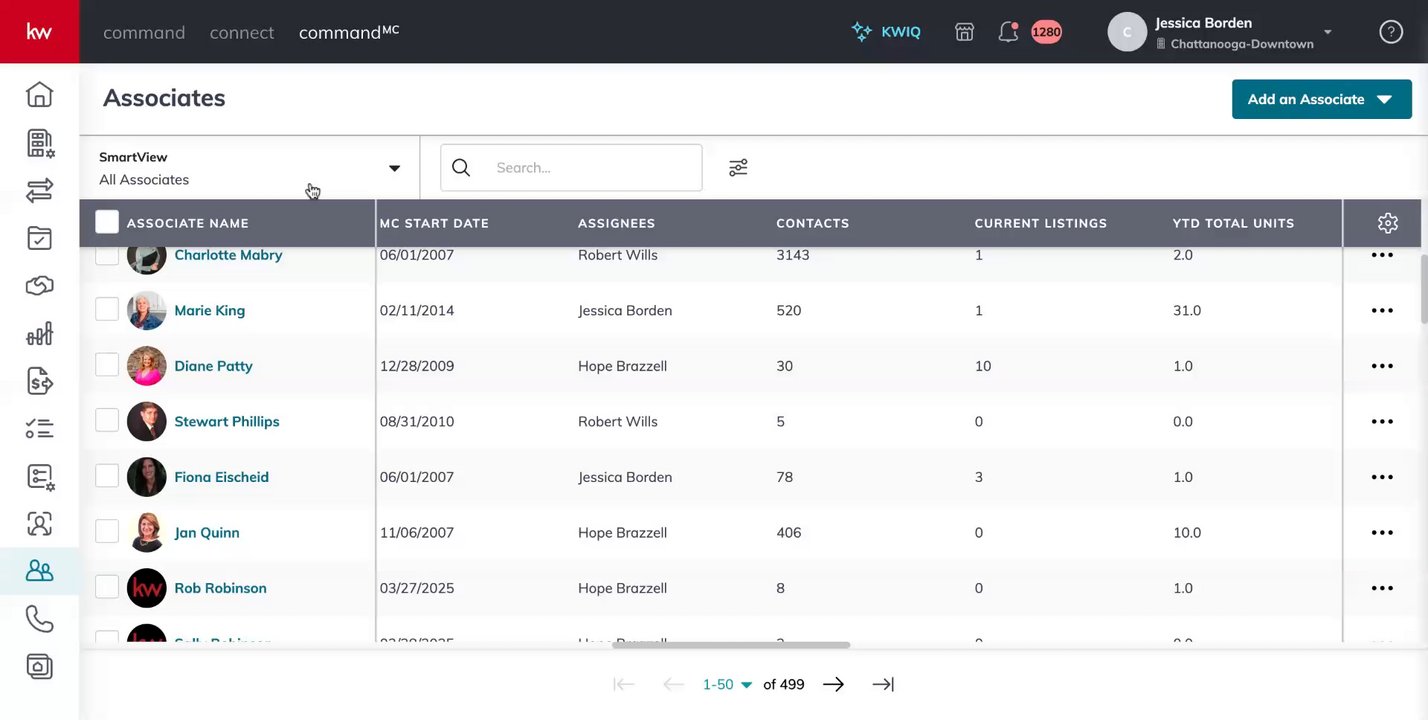Open Stewart Phillips's profile link

(x=227, y=421)
